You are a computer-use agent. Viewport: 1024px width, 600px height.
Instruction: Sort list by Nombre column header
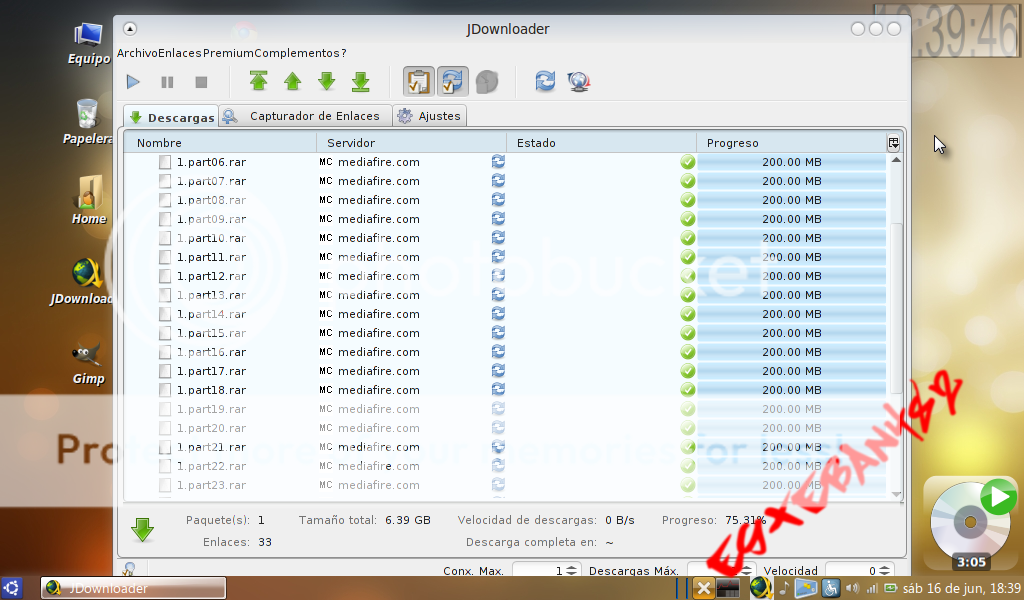point(221,143)
